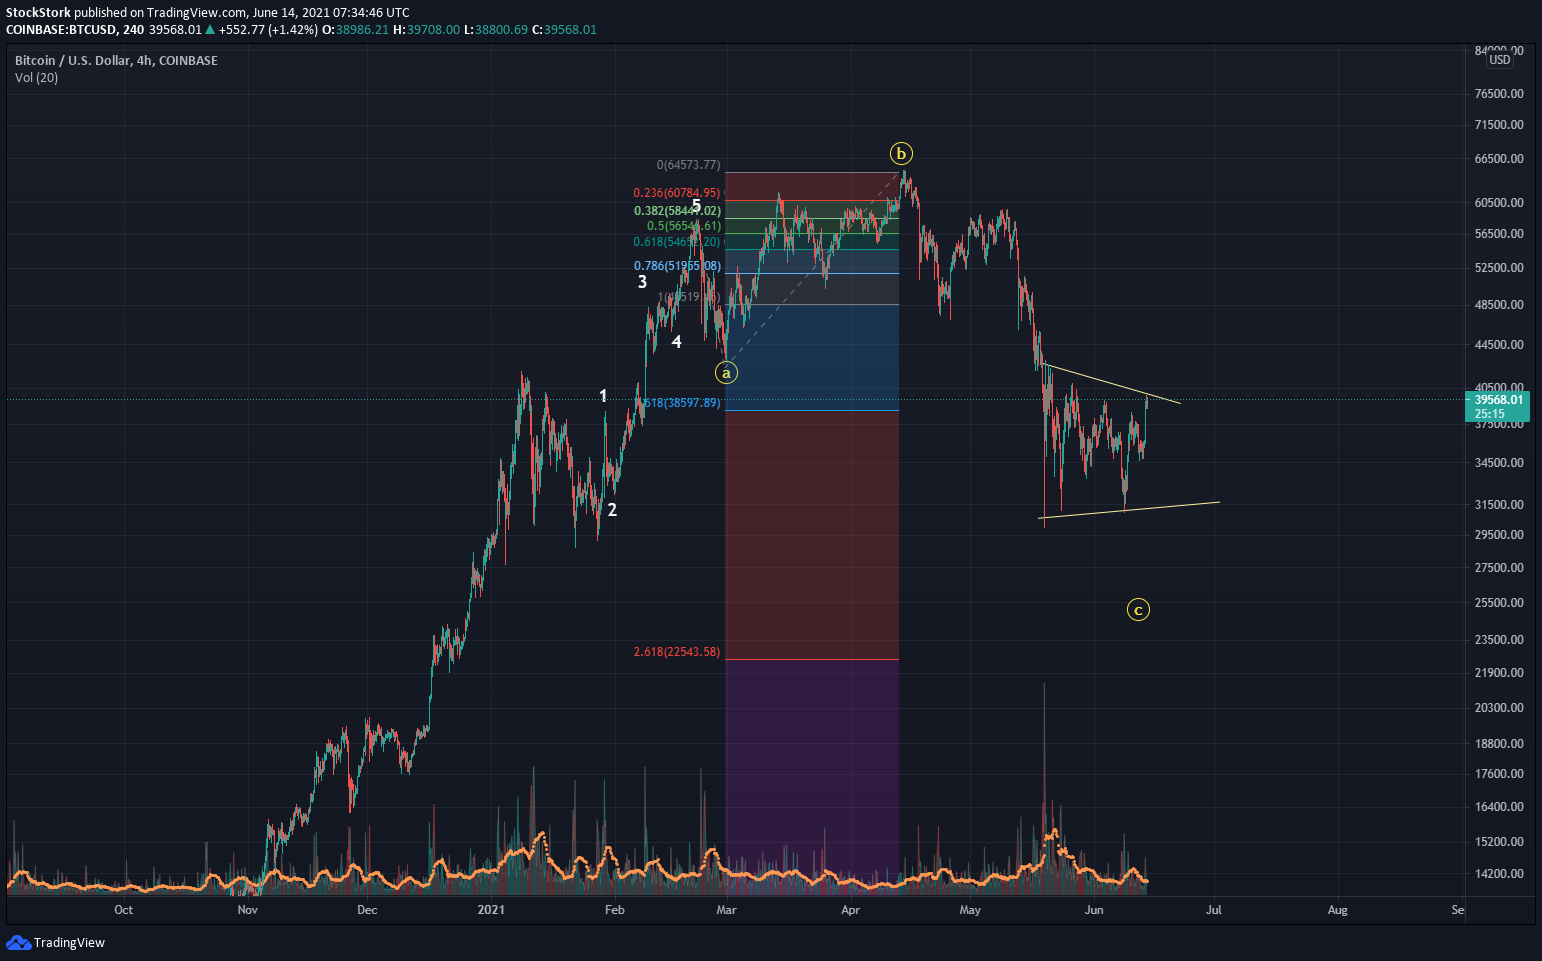Click the 25:15 bar countdown timer
Image resolution: width=1542 pixels, height=961 pixels.
(x=1489, y=413)
